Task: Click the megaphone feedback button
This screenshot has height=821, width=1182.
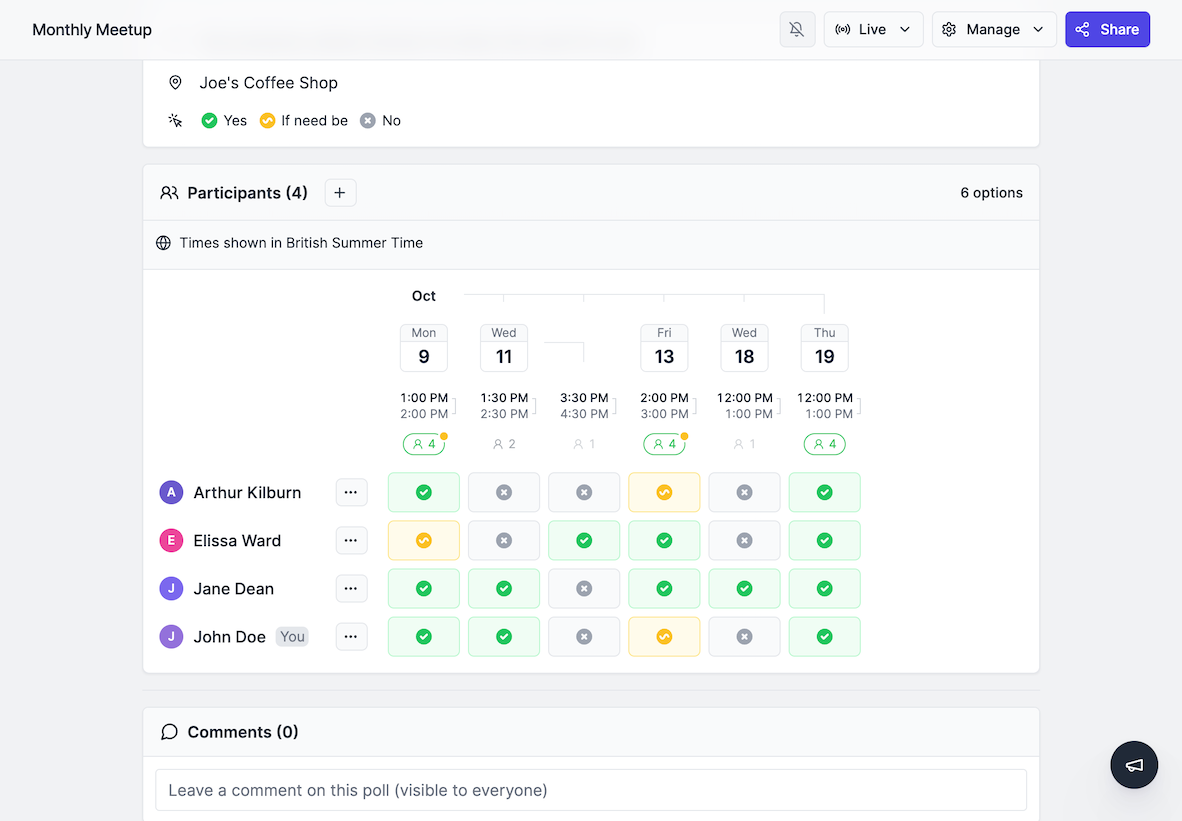Action: 1134,765
